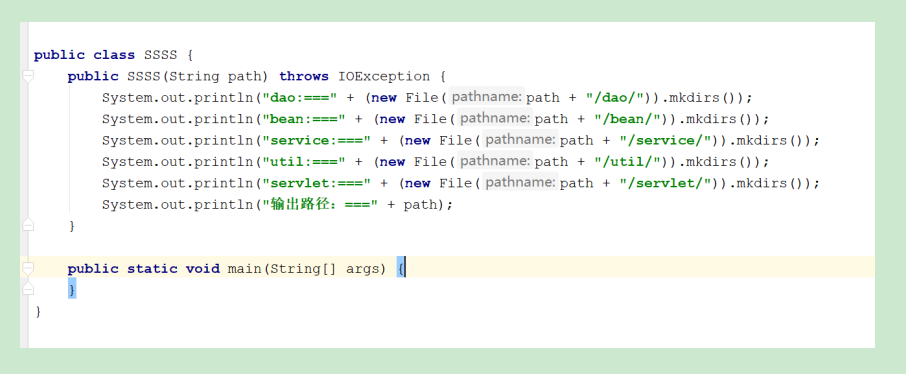The image size is (906, 374).
Task: Click the highlighted closing brace of main
Action: pos(72,288)
